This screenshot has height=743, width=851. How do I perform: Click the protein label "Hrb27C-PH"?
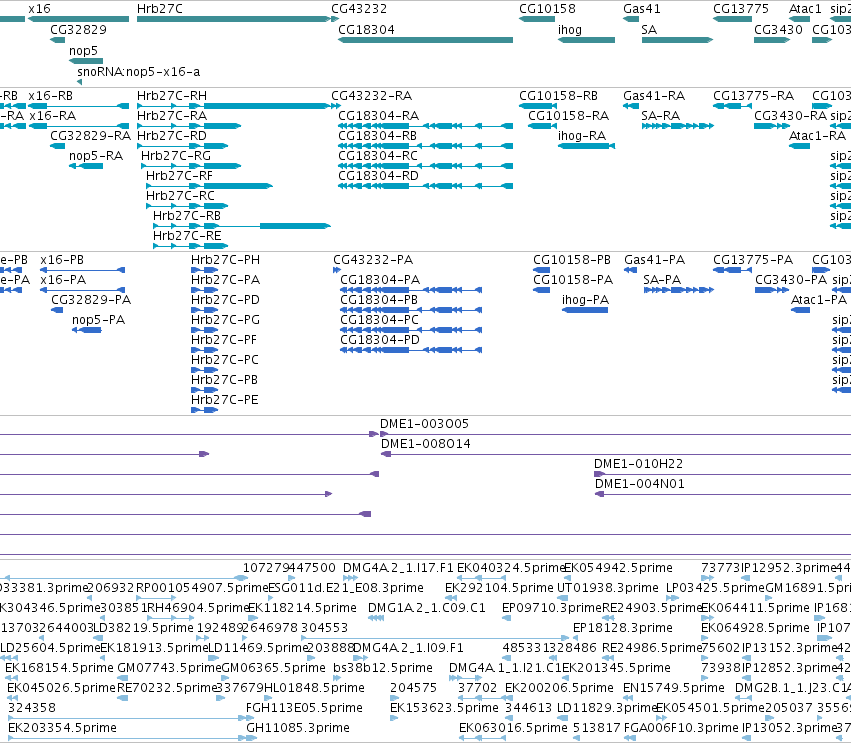tap(225, 260)
